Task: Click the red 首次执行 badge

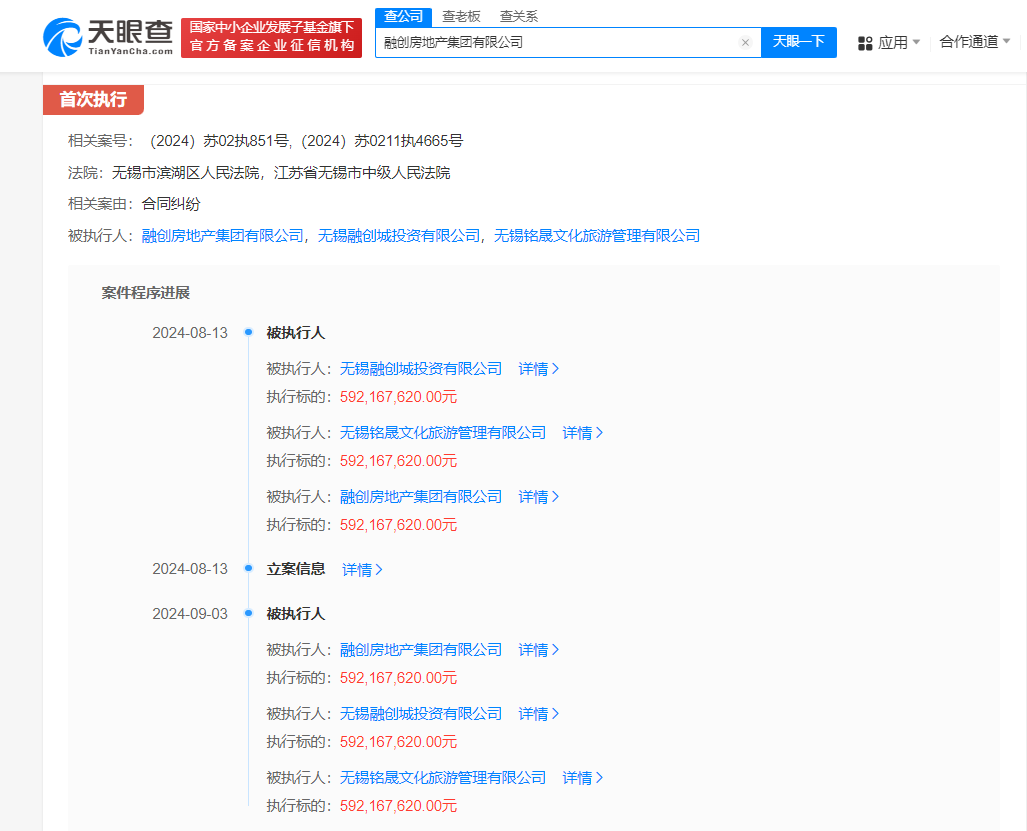Action: click(92, 100)
